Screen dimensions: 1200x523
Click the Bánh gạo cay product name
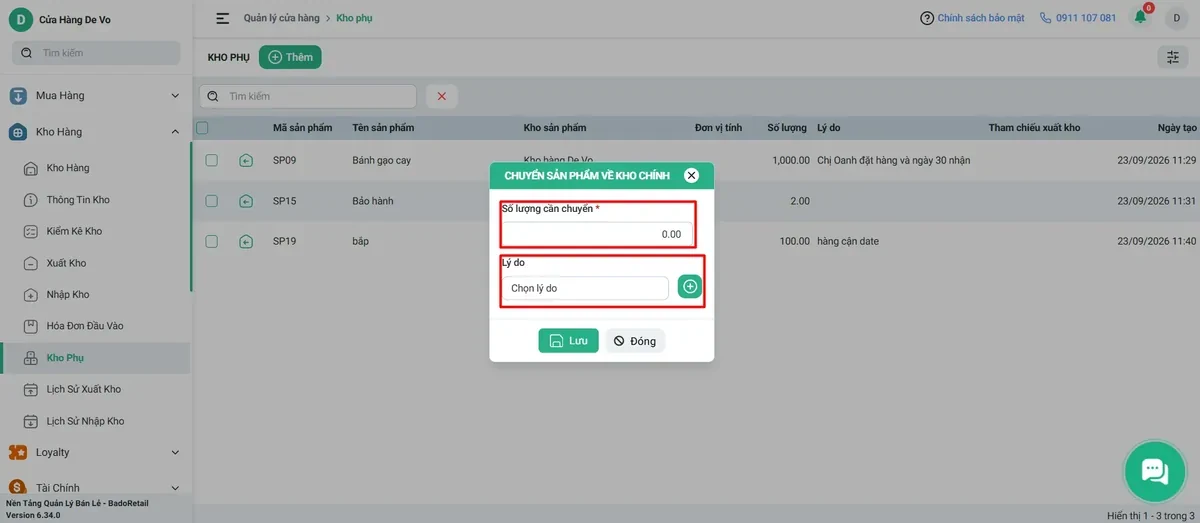tap(381, 160)
